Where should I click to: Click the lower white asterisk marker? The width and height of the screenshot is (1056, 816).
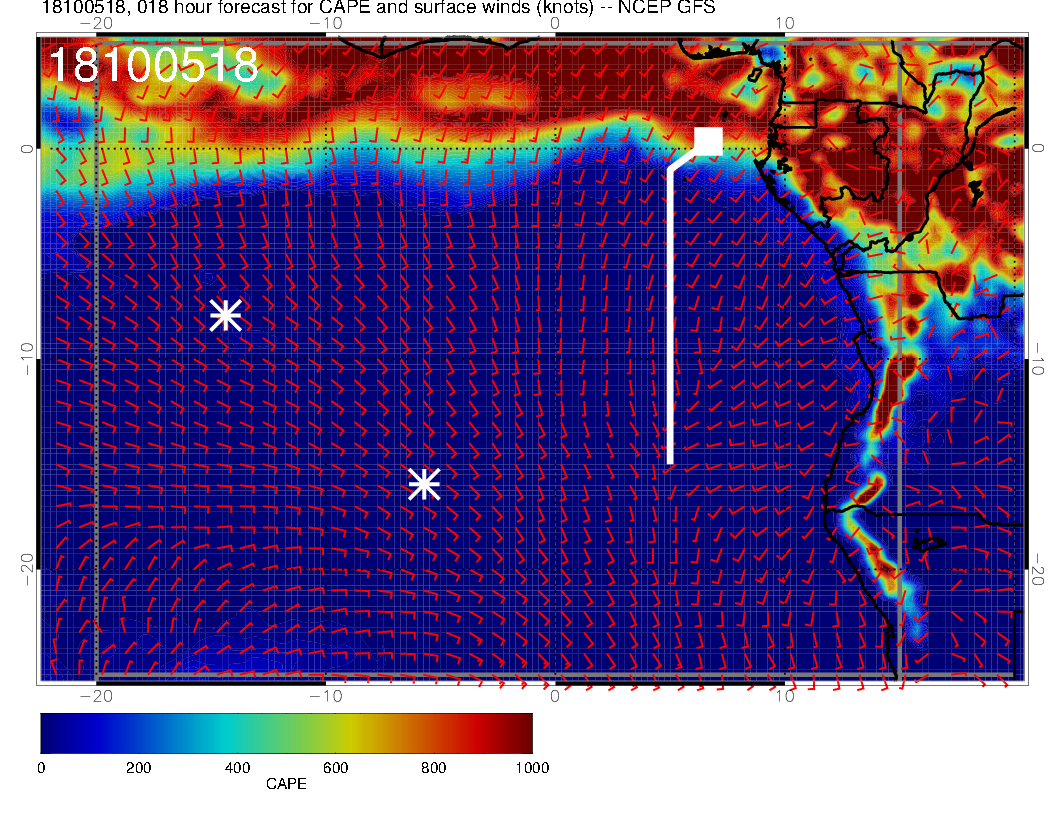(424, 484)
